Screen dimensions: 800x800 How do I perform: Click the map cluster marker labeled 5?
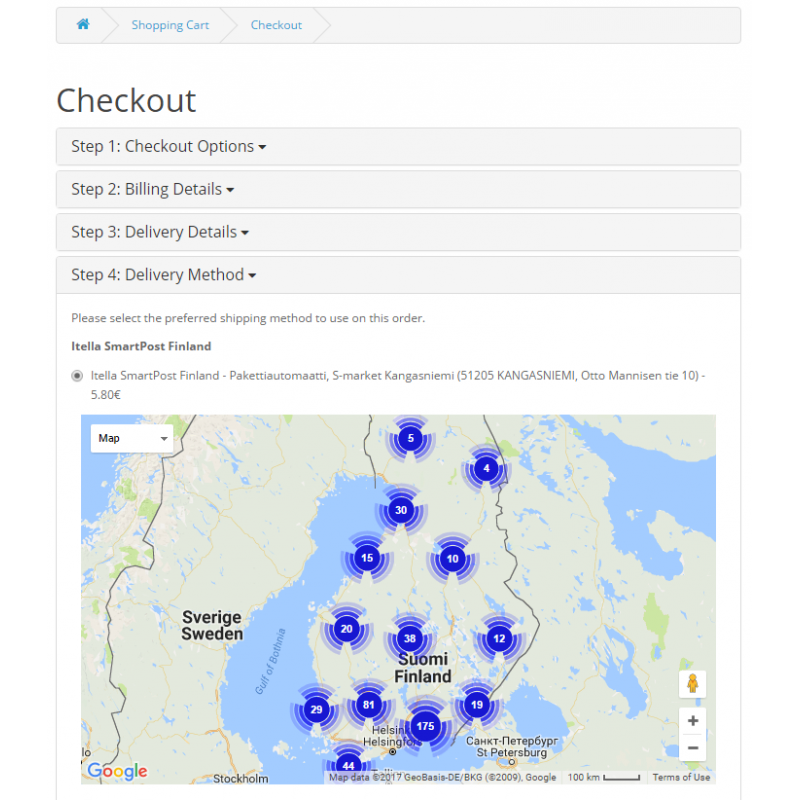coord(410,438)
